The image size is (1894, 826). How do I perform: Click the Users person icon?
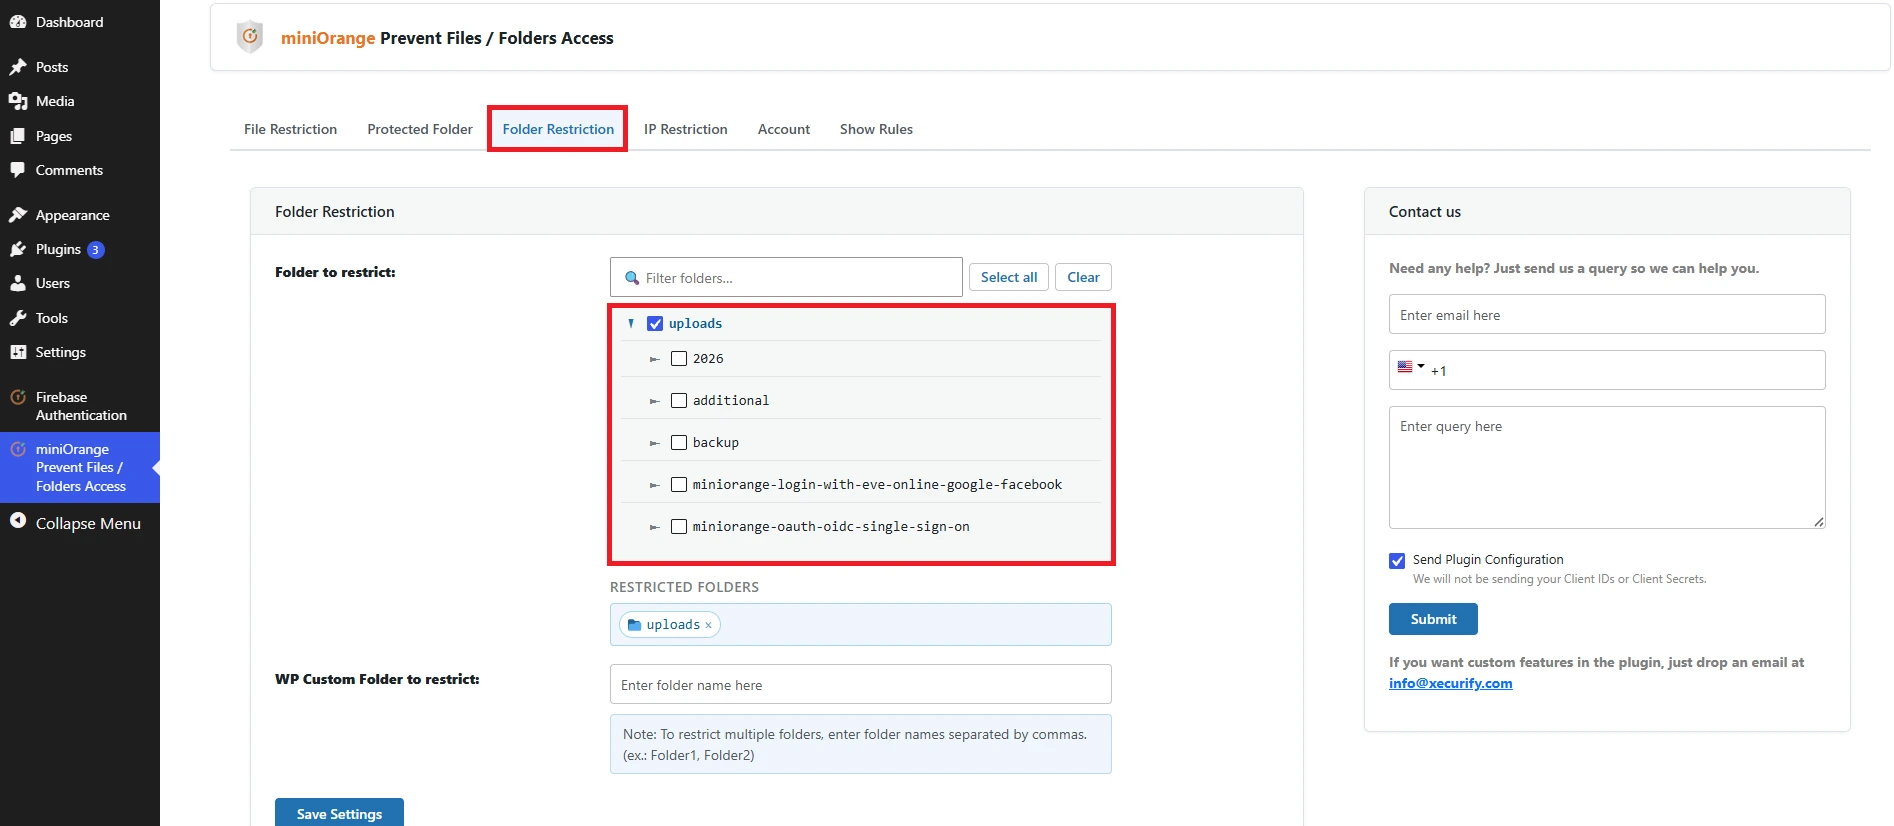tap(18, 283)
